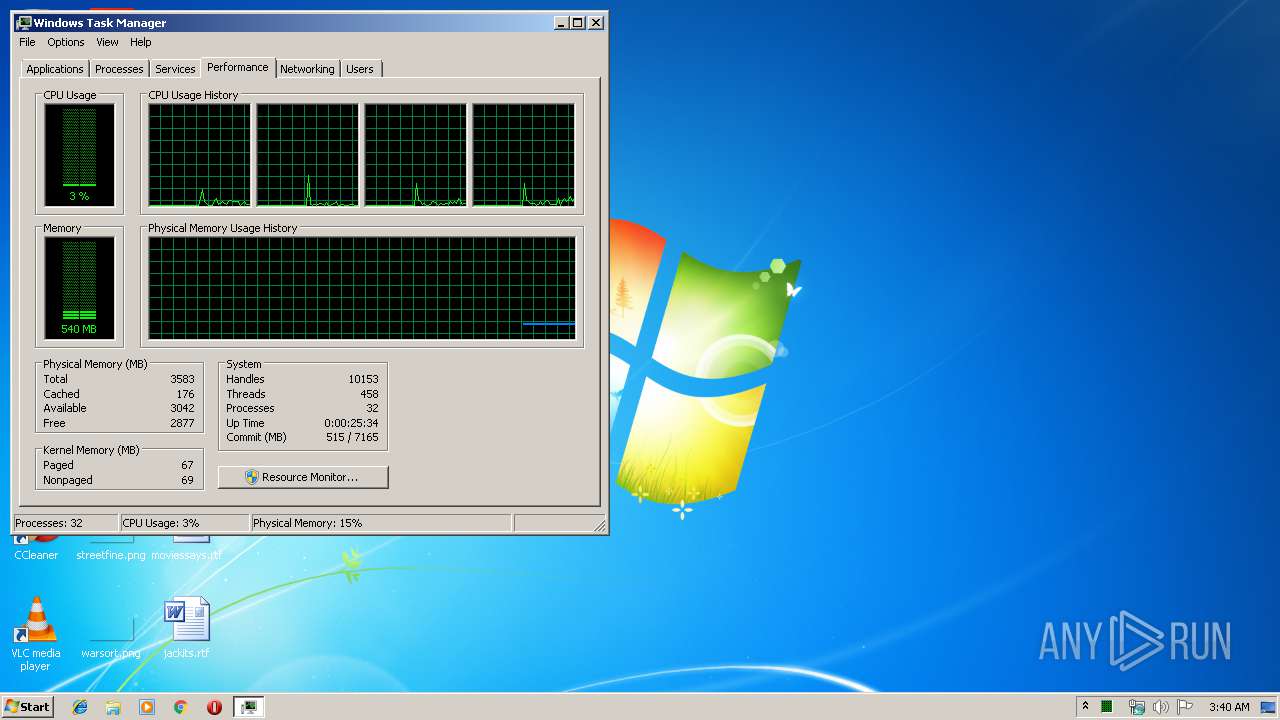1280x720 pixels.
Task: Launch Internet Explorer from the taskbar
Action: (x=80, y=707)
